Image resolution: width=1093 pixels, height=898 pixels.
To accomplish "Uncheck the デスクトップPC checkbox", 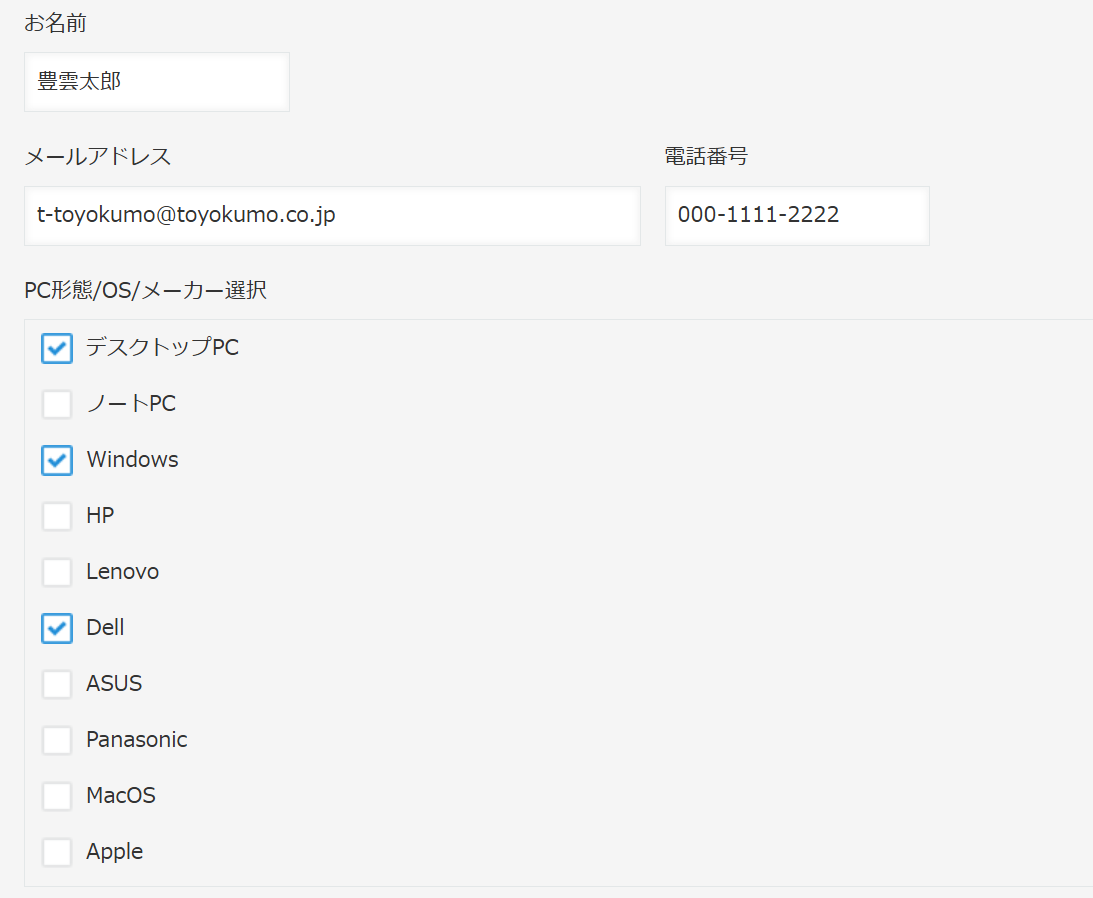I will 56,348.
